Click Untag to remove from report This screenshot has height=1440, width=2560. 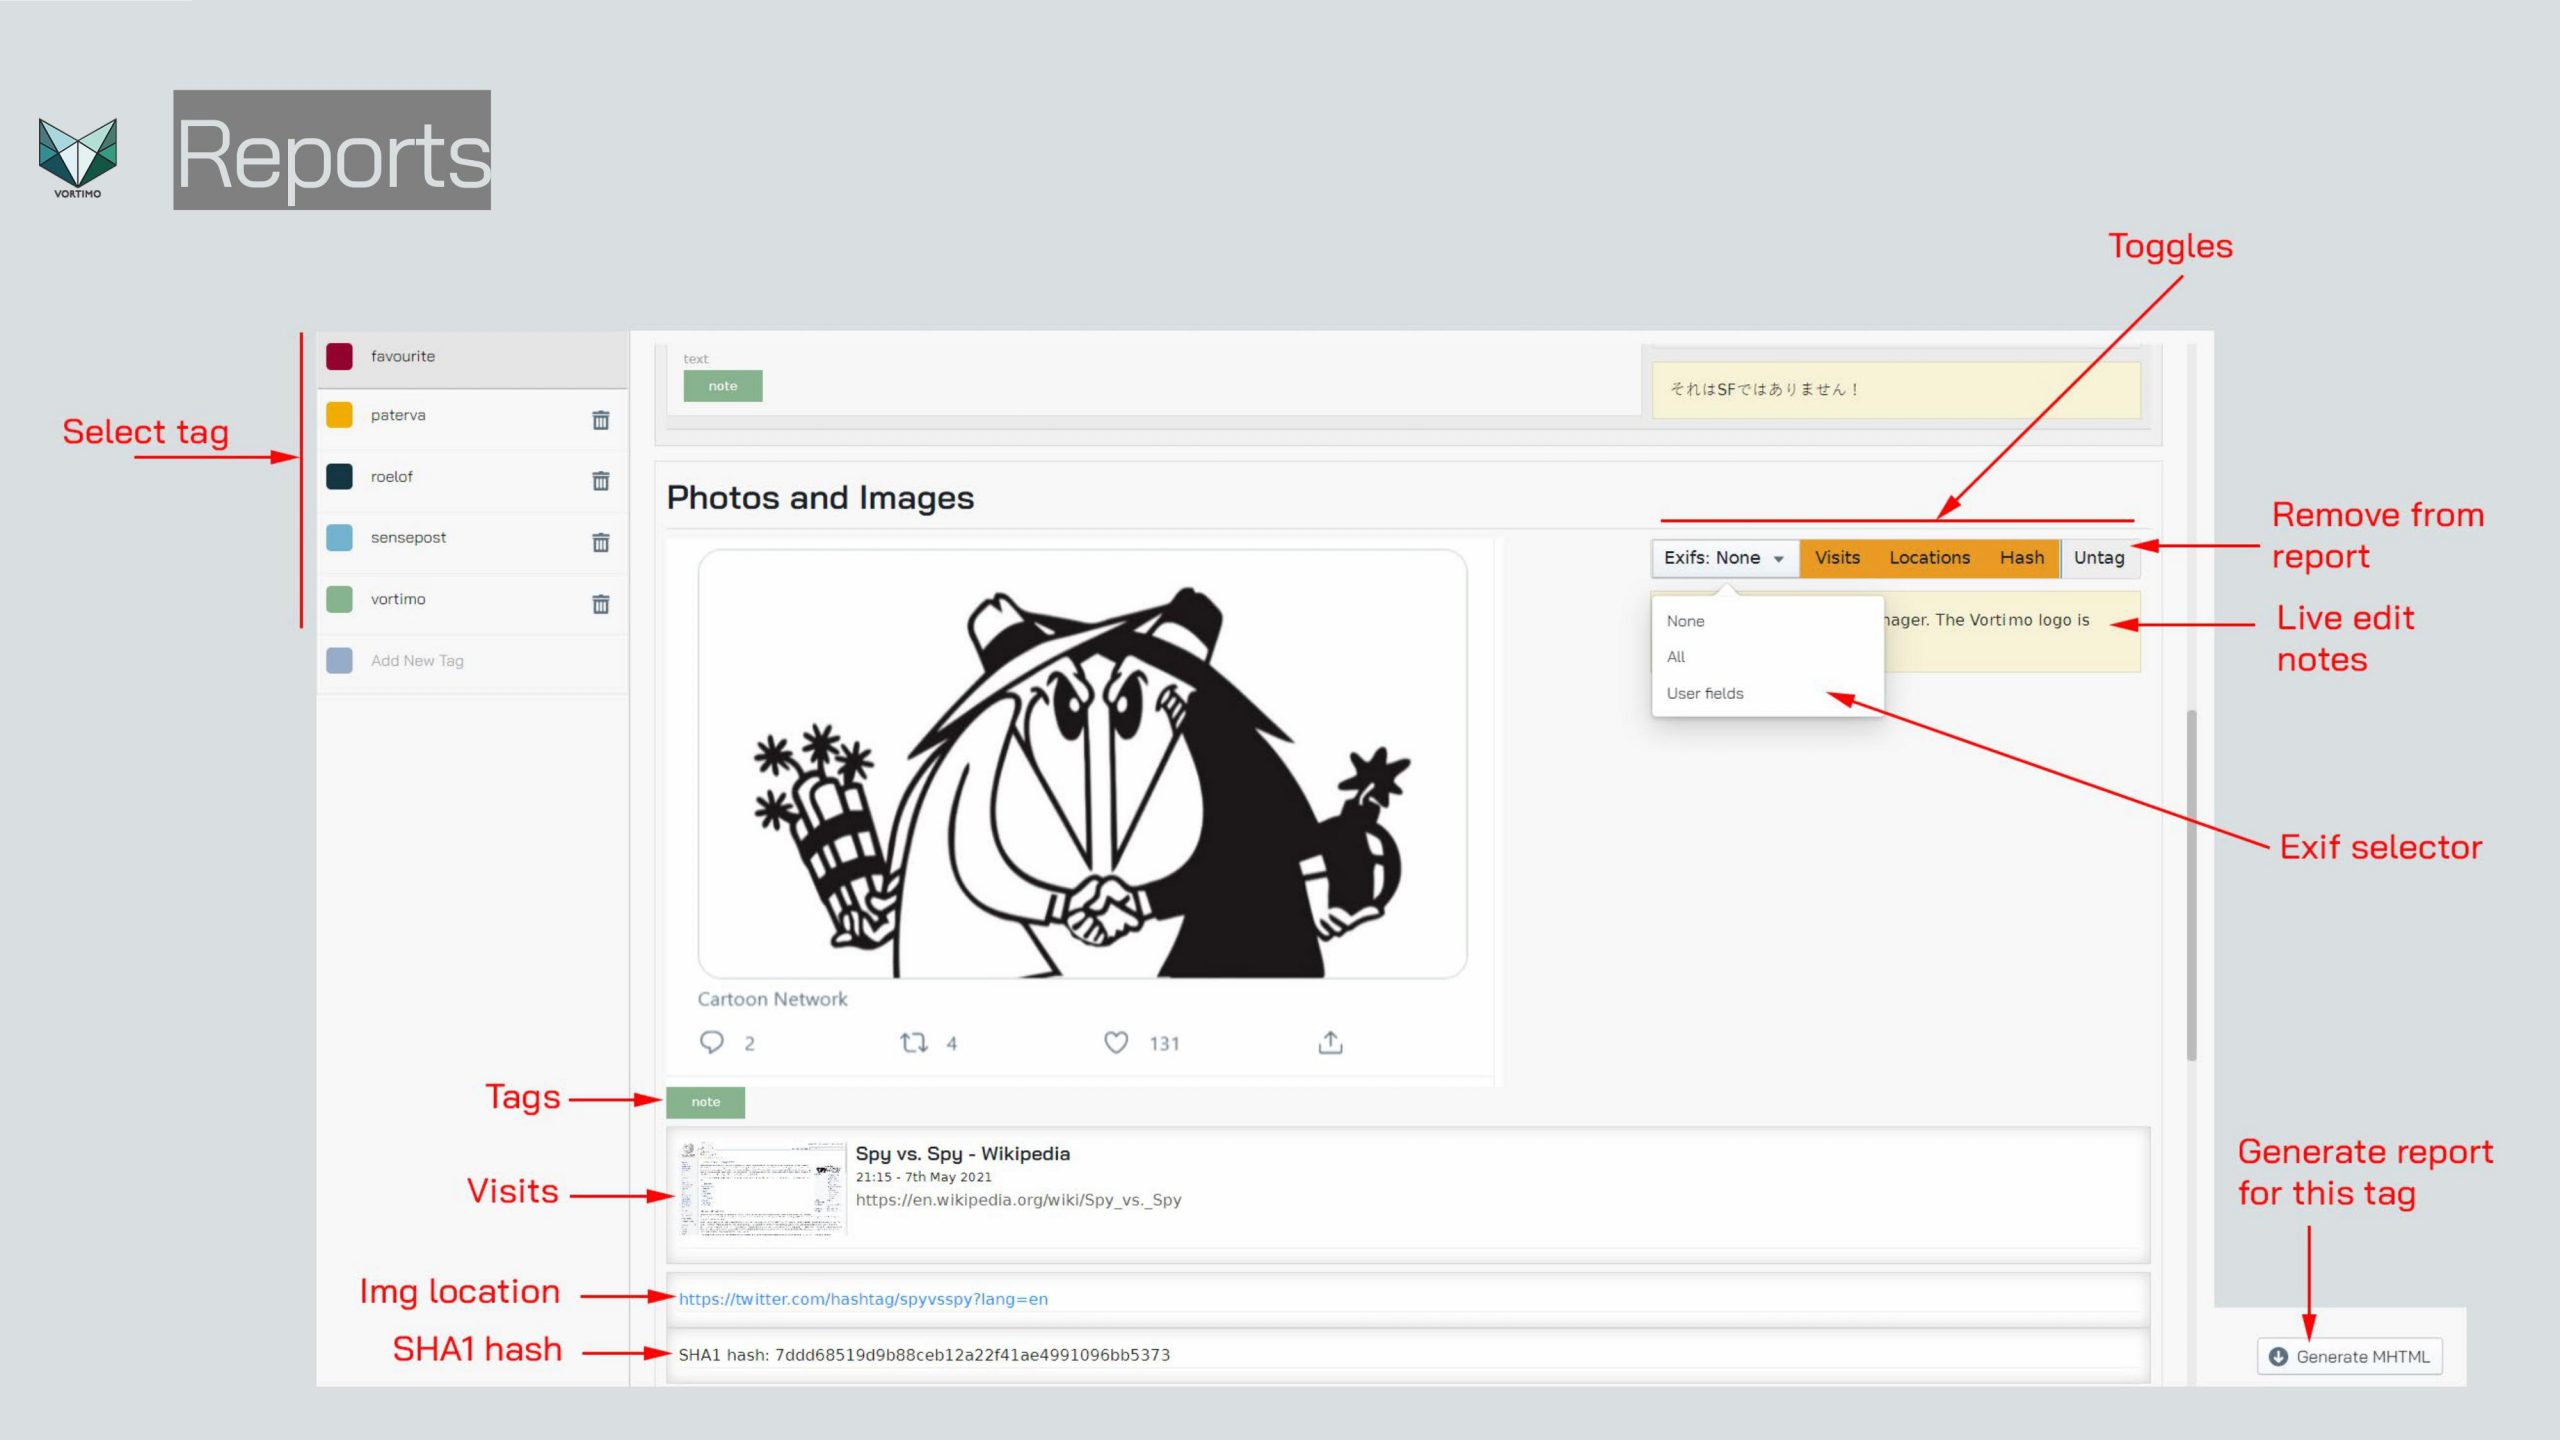(x=2099, y=558)
